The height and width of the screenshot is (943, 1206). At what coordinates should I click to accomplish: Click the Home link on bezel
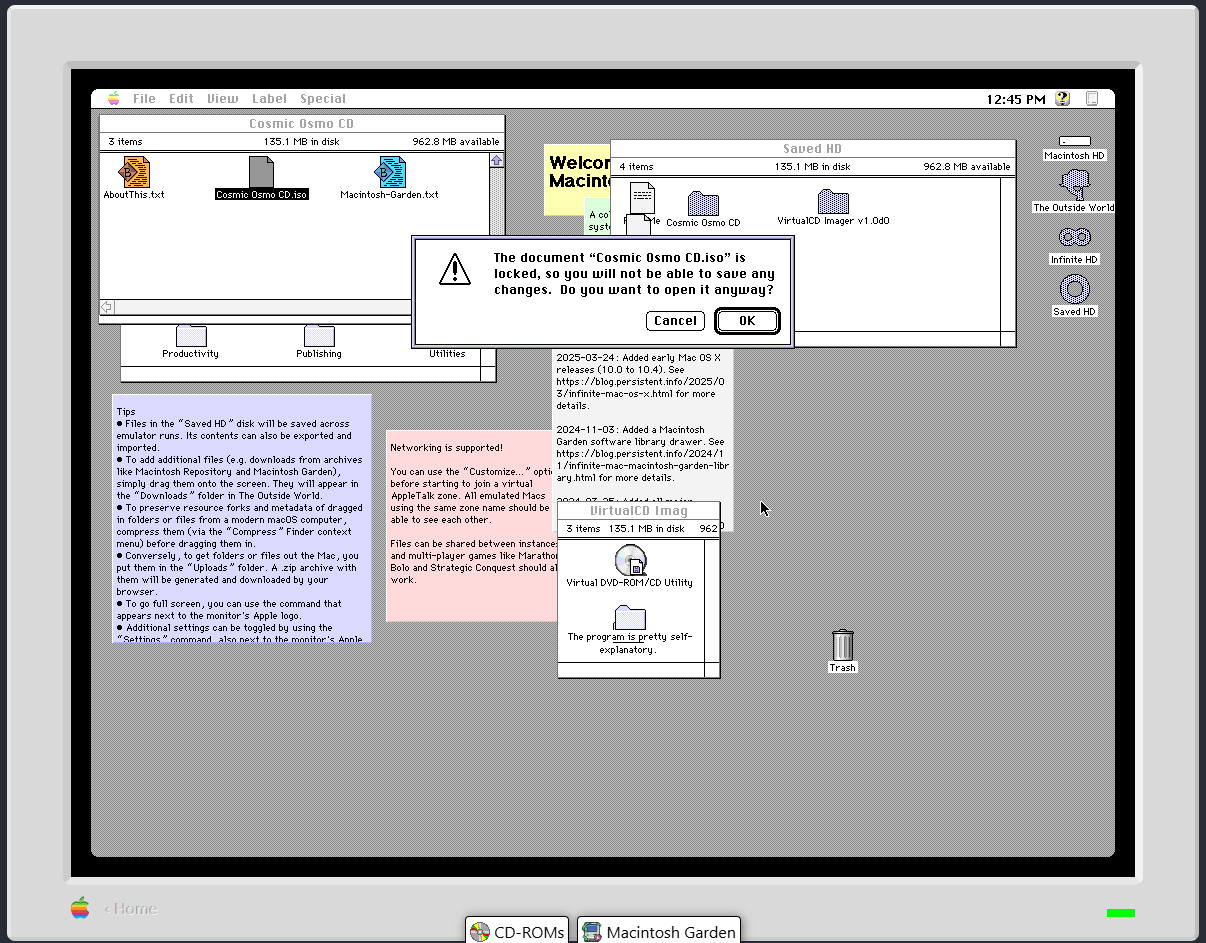[x=131, y=908]
